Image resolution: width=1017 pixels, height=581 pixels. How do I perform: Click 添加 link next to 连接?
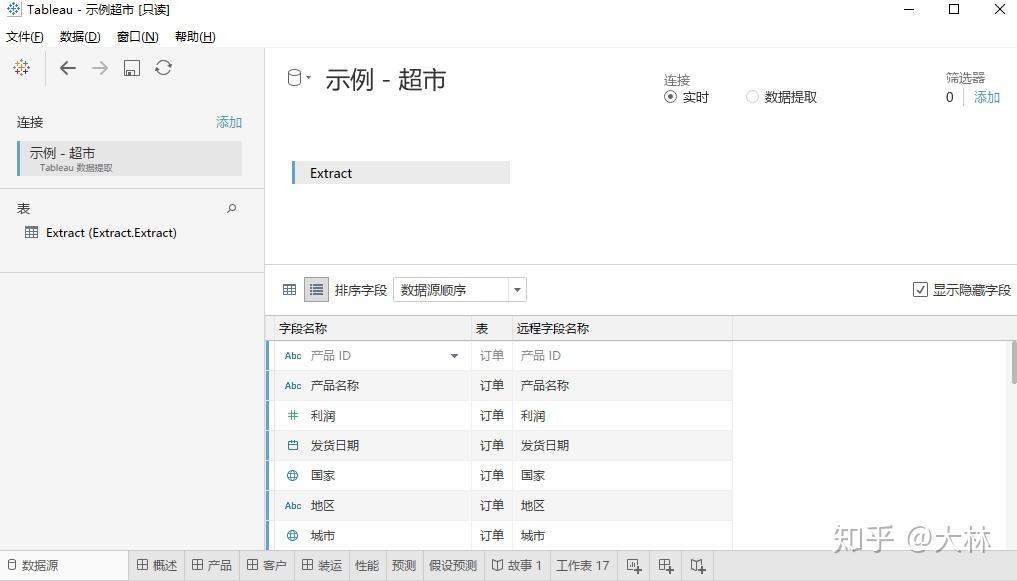click(x=229, y=122)
